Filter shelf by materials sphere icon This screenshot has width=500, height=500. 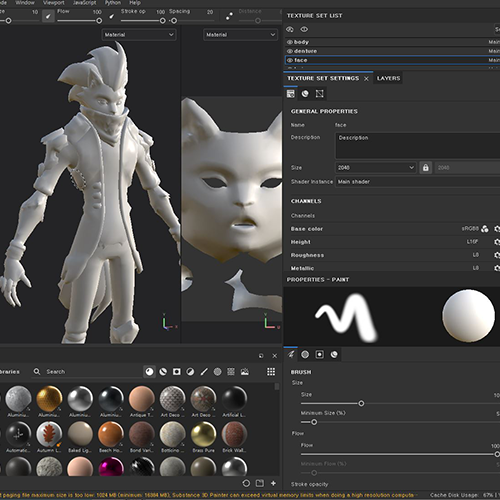[x=149, y=372]
